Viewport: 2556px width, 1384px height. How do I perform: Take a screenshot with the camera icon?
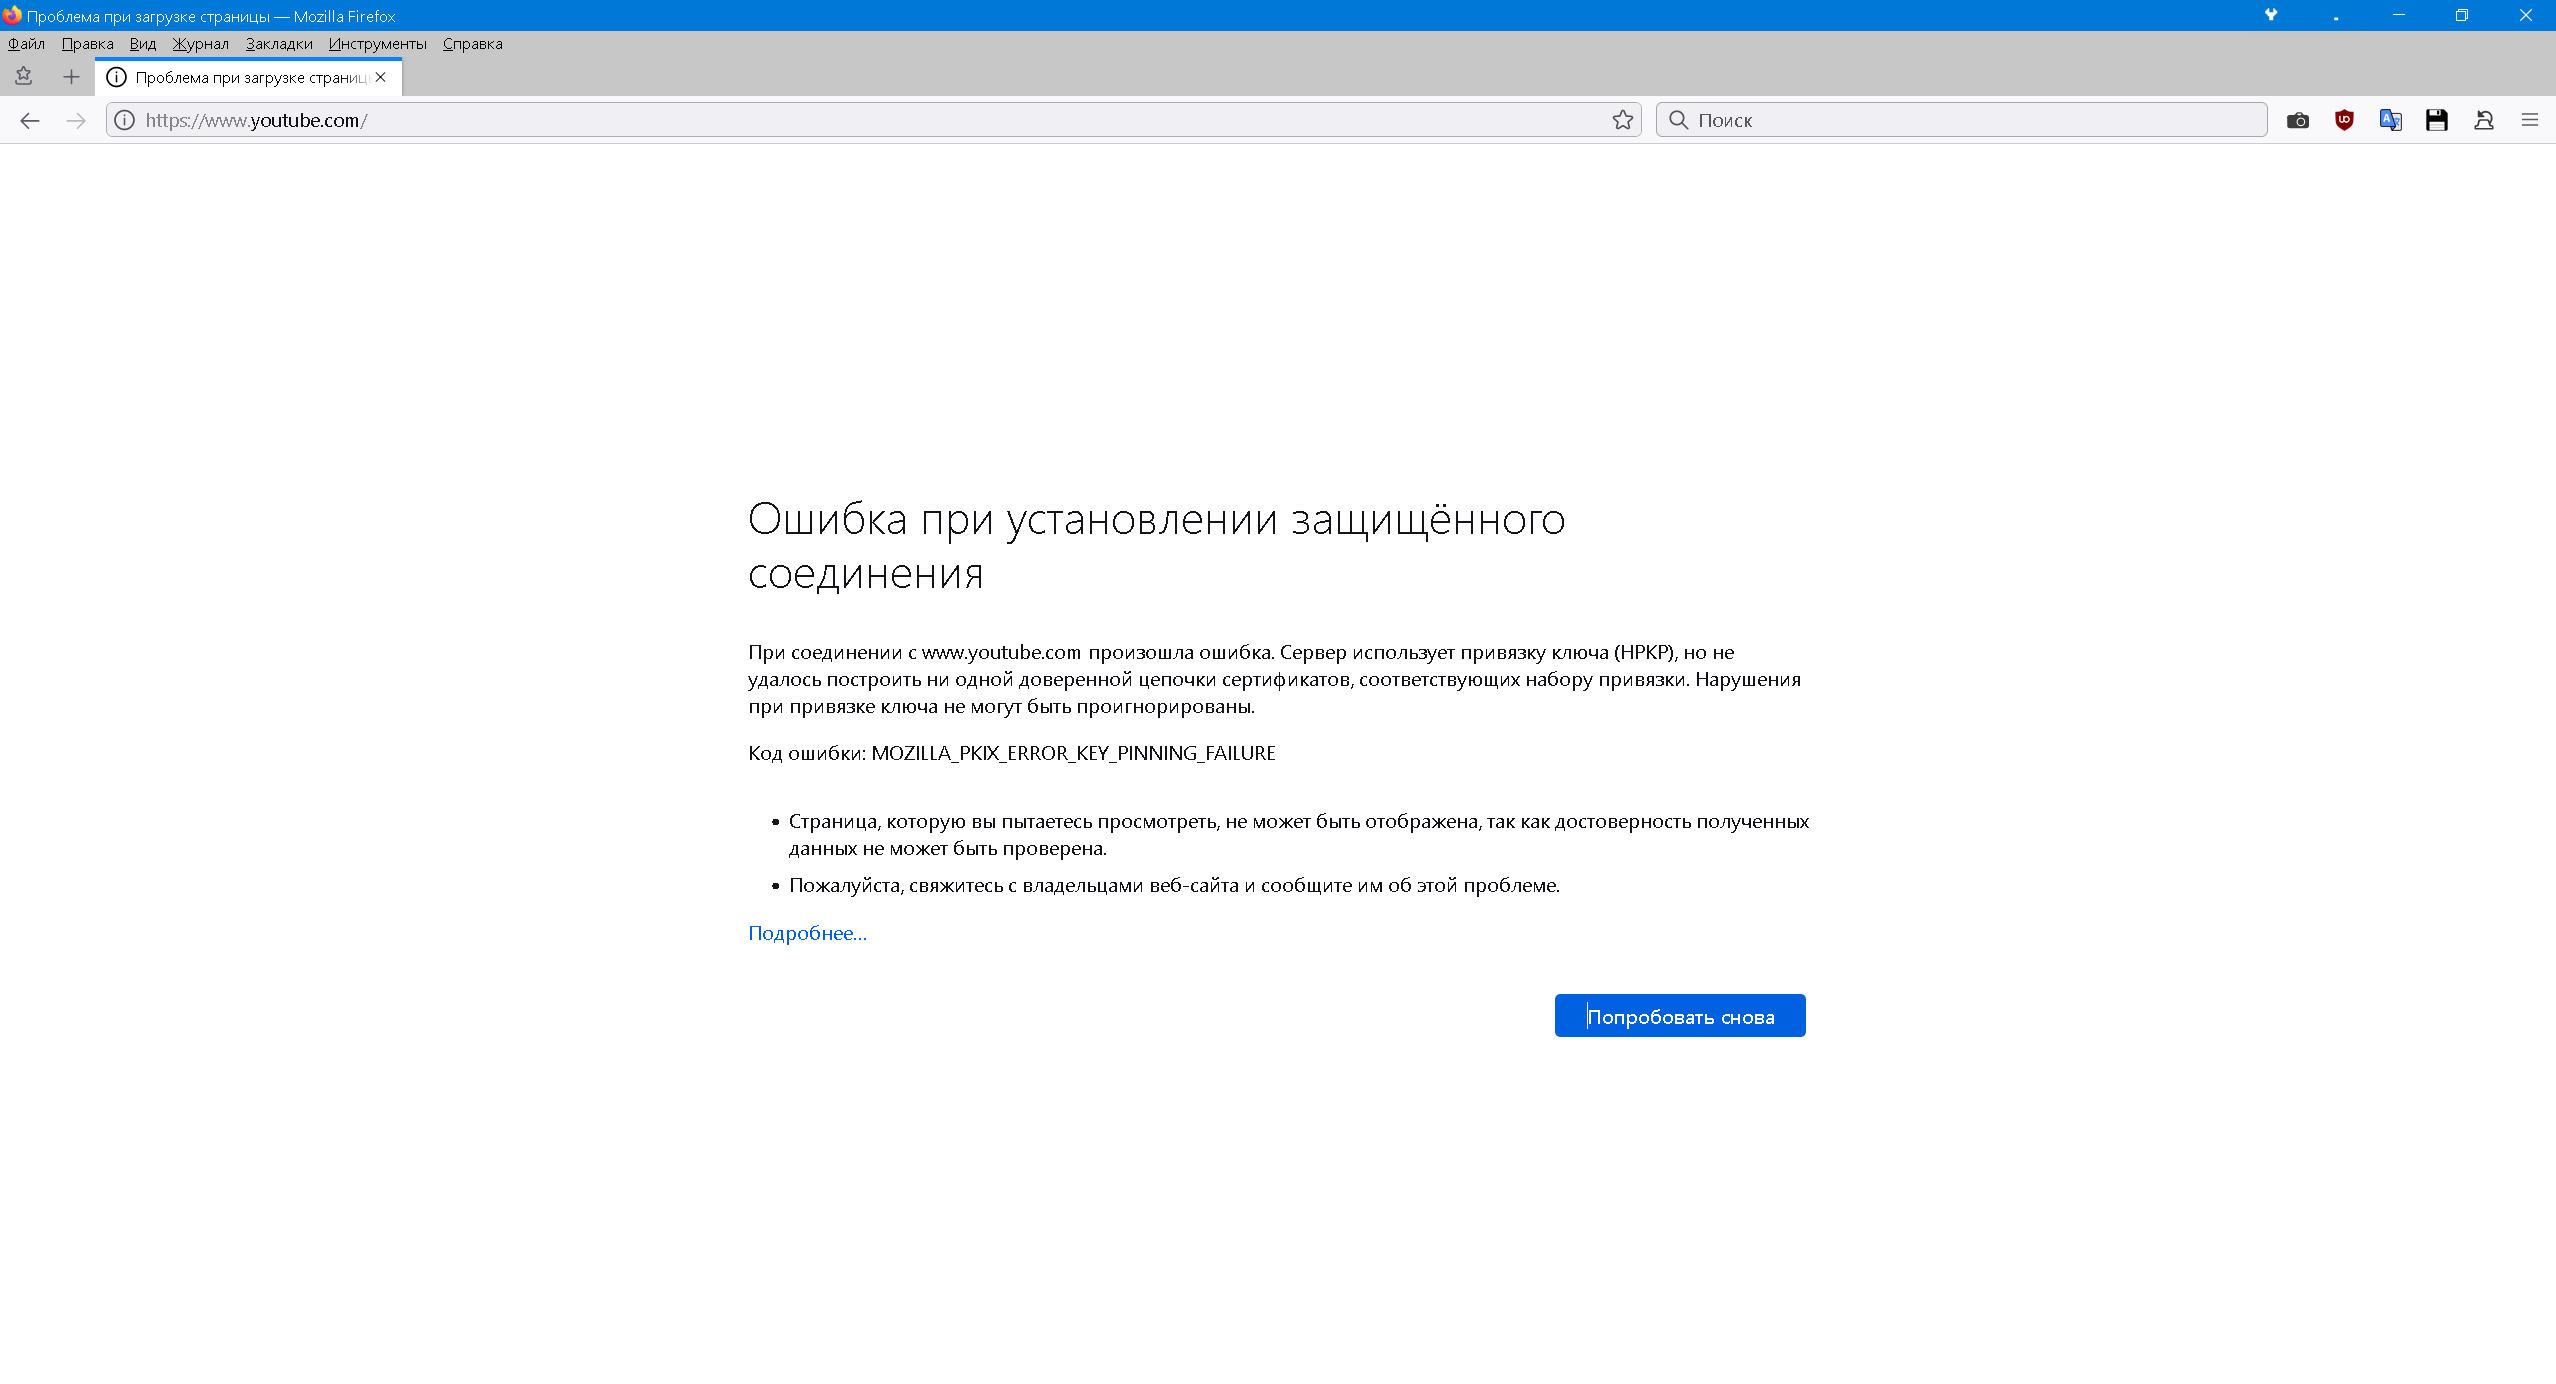[2298, 120]
